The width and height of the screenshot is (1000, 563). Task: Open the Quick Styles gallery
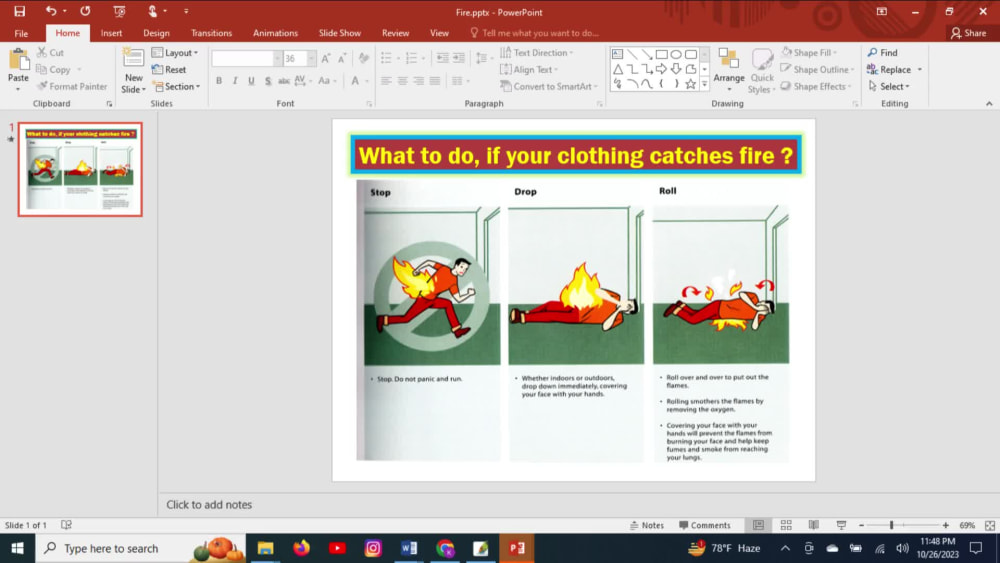click(x=762, y=71)
